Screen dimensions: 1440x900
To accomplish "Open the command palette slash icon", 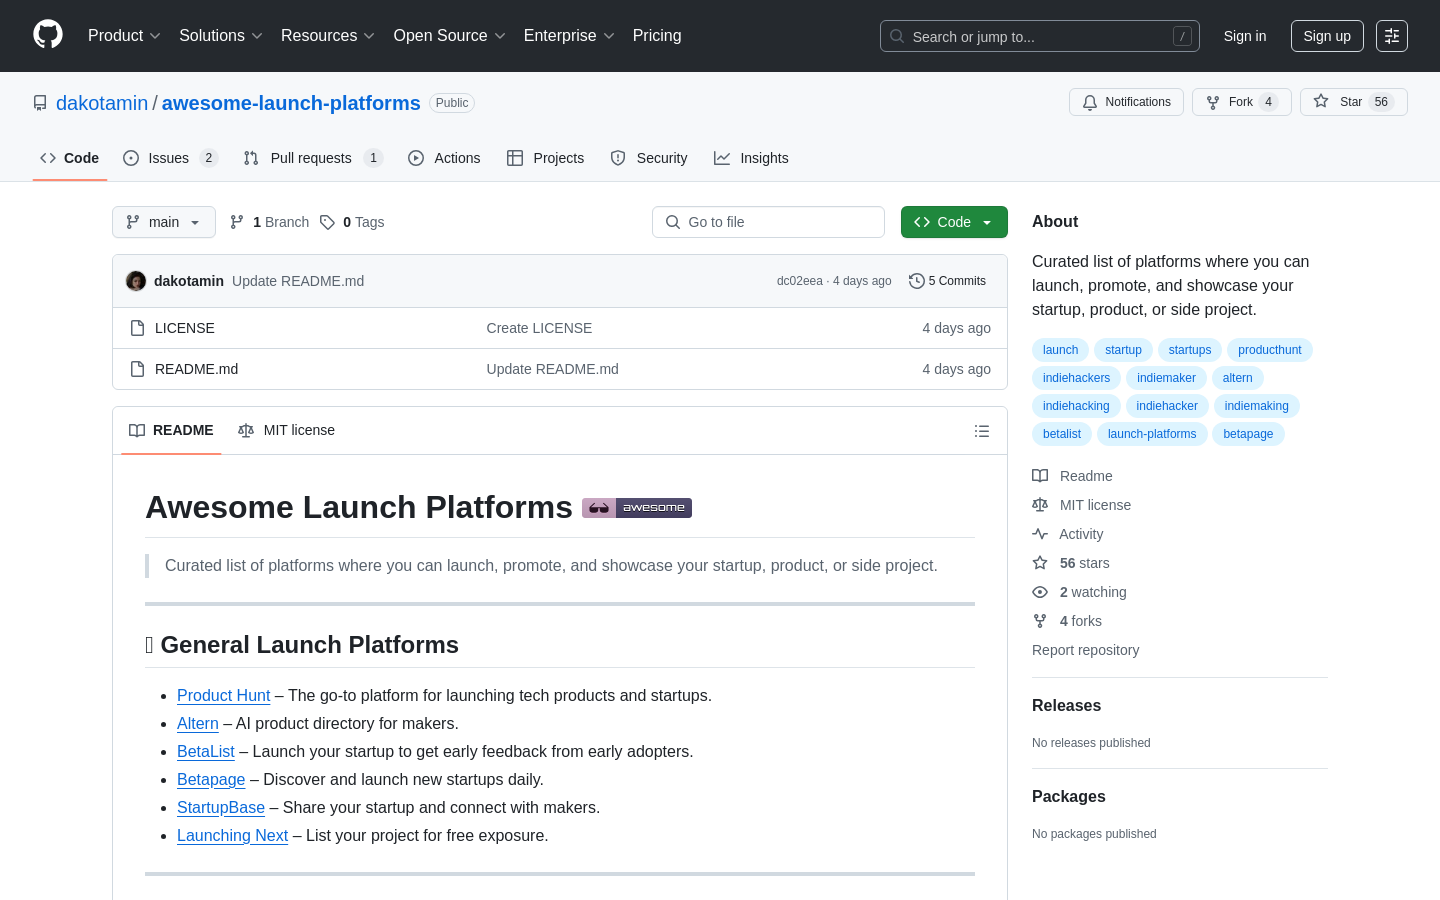I will [x=1182, y=36].
